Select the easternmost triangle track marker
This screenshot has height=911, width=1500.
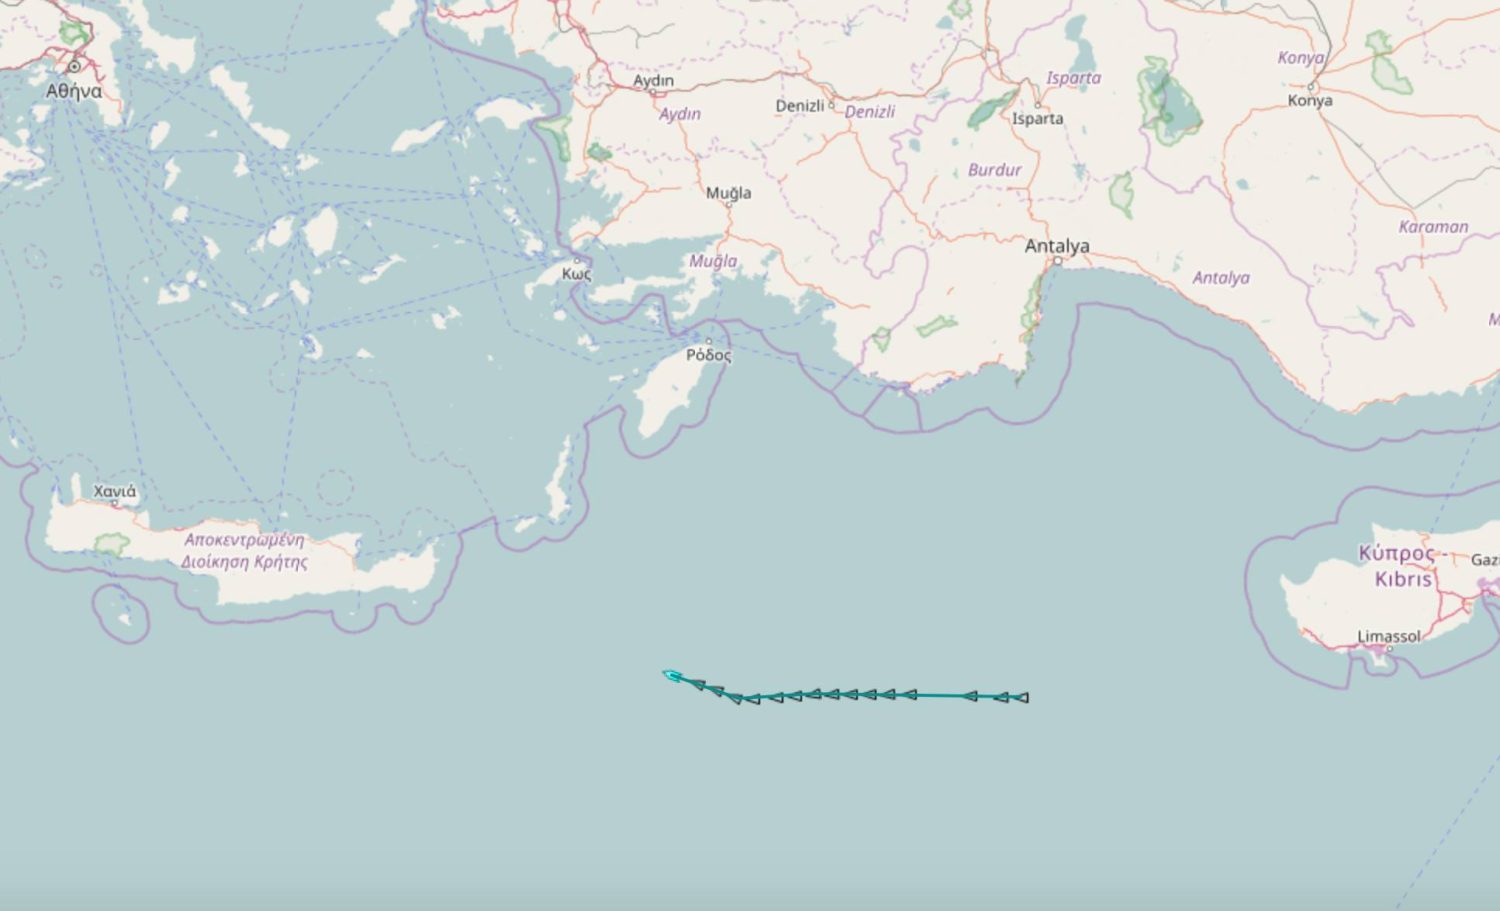click(x=1020, y=698)
